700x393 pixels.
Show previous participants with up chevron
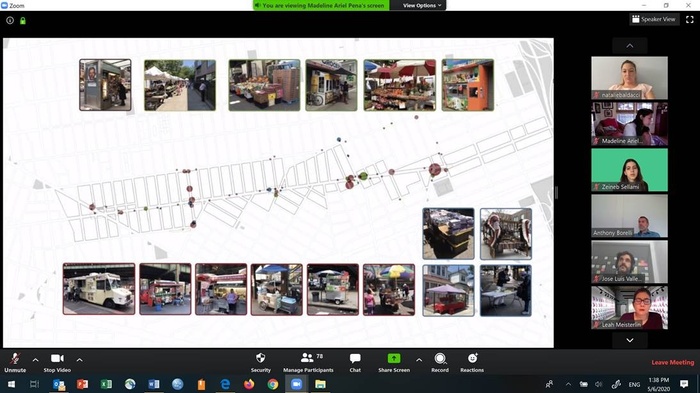click(x=629, y=46)
